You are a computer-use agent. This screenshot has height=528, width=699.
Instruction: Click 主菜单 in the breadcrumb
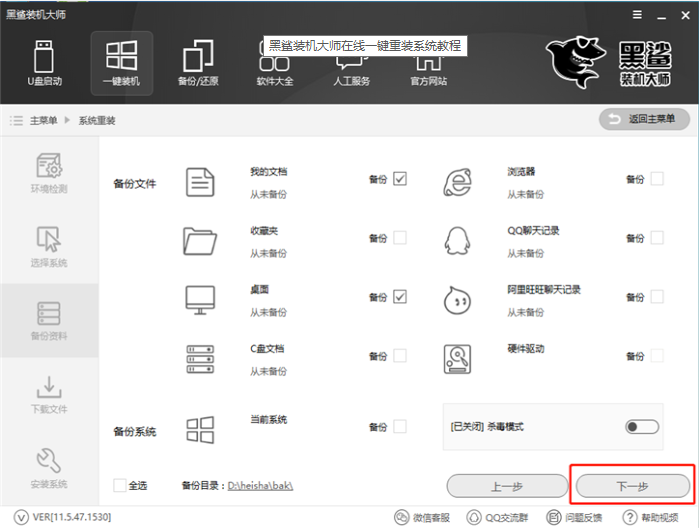(x=44, y=121)
